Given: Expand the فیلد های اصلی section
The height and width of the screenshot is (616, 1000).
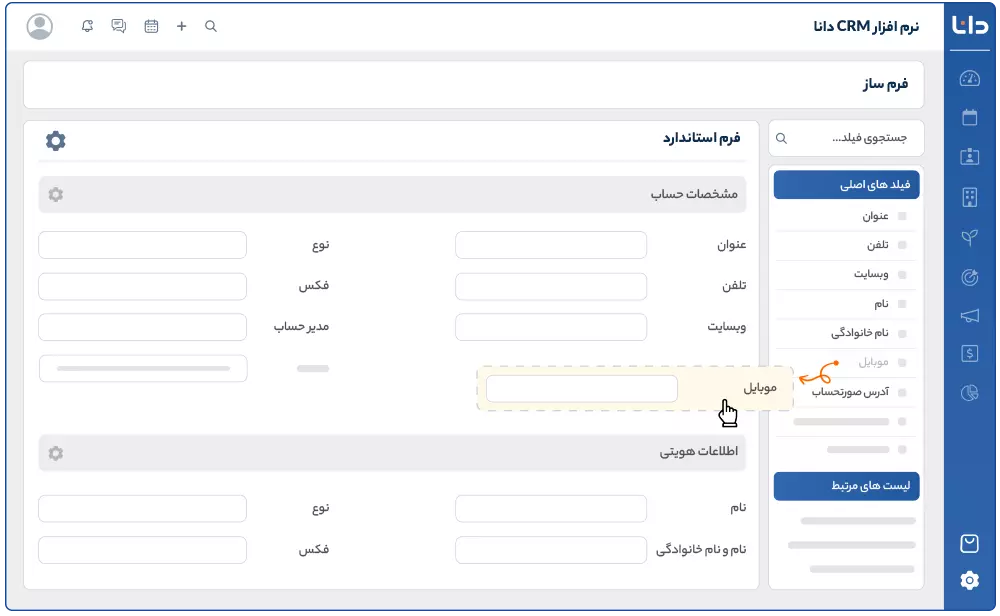Looking at the screenshot, I should click(x=846, y=184).
